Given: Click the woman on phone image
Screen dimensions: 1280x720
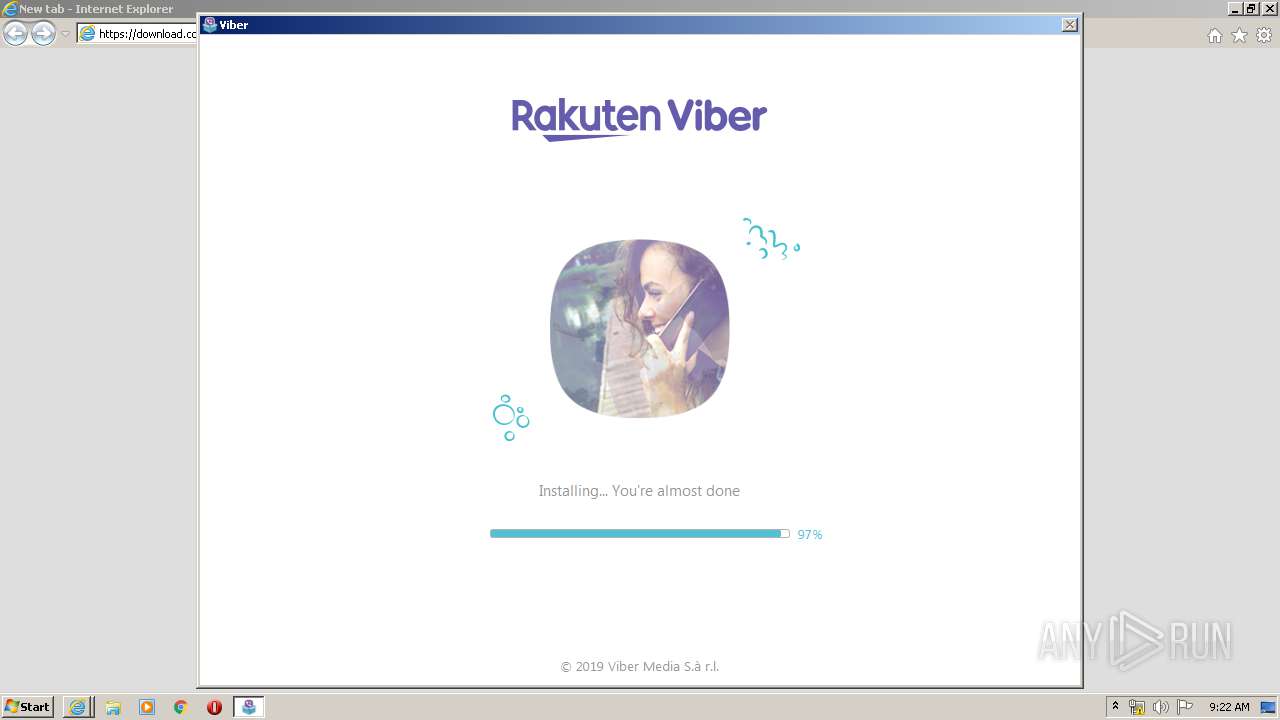Looking at the screenshot, I should pyautogui.click(x=640, y=328).
